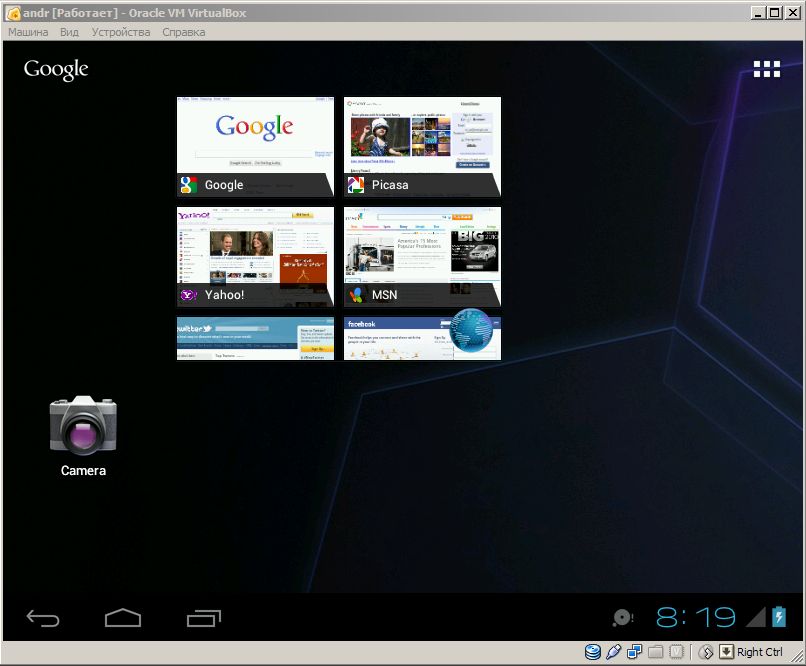
Task: Click the Google favicon in bookmark label
Action: pos(189,185)
